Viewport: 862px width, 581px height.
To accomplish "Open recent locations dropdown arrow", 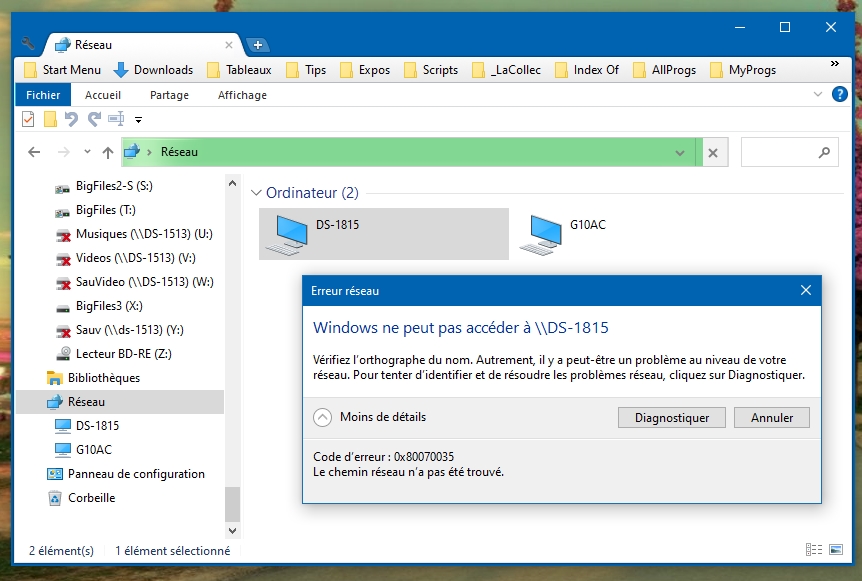I will click(87, 152).
